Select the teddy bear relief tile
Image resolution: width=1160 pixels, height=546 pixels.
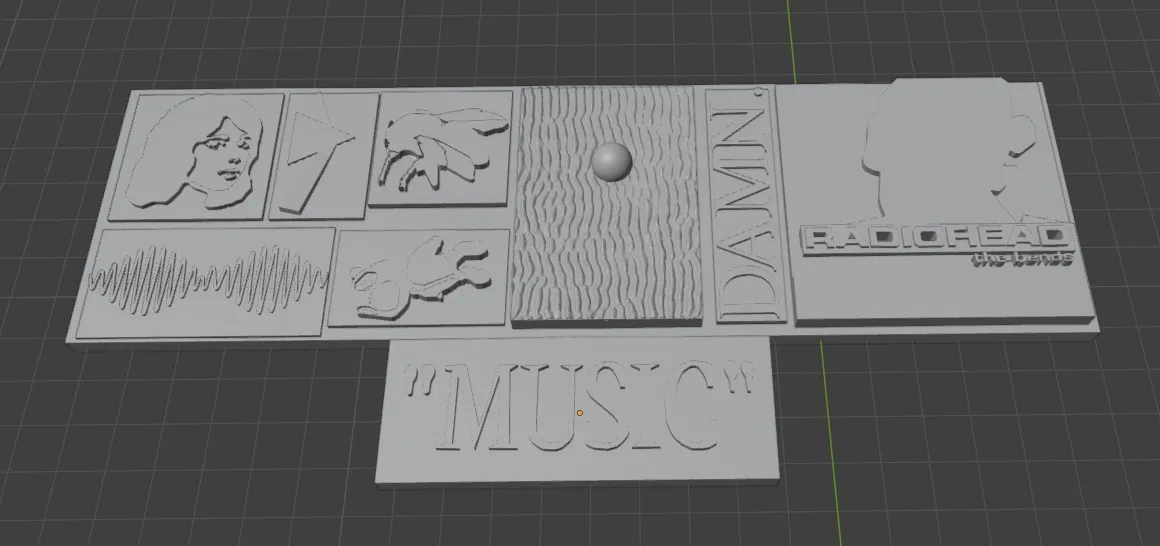(x=419, y=277)
